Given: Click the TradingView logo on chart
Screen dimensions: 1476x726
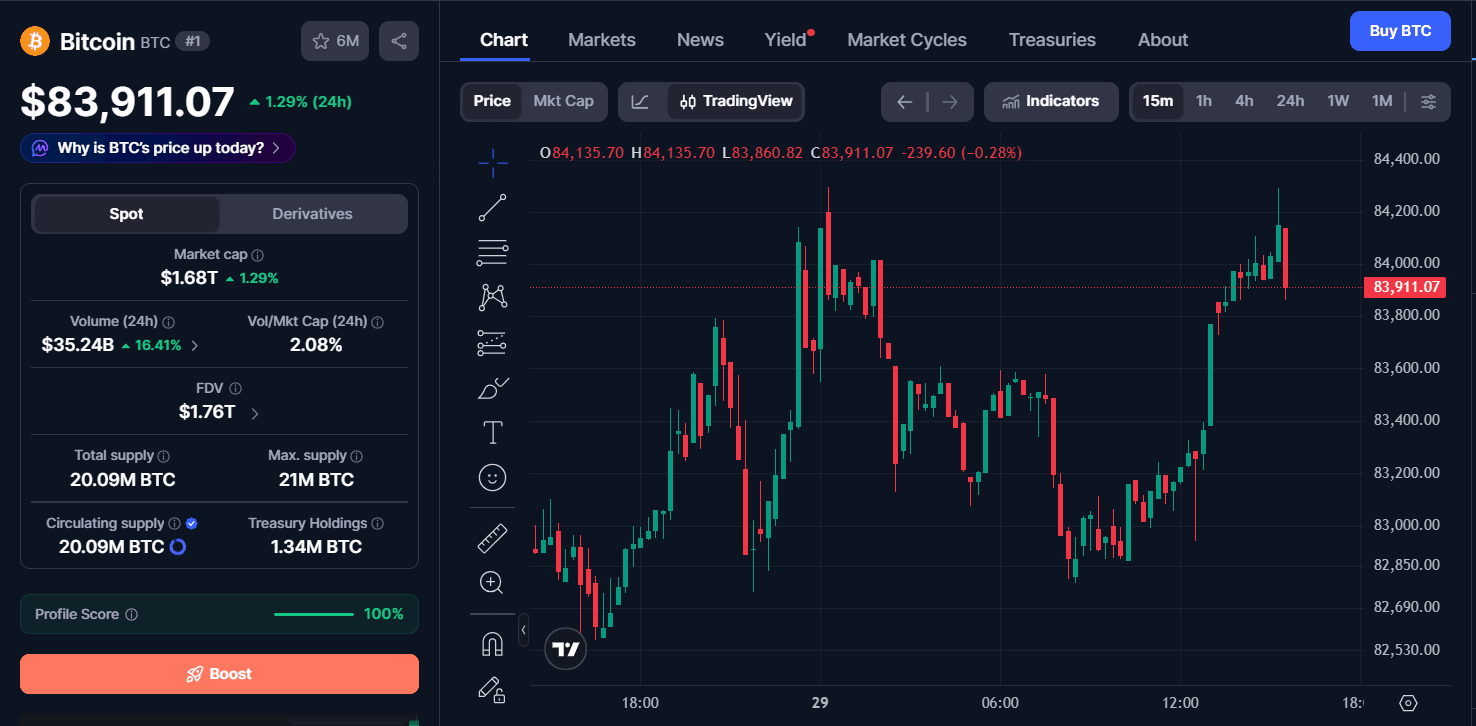Looking at the screenshot, I should [x=565, y=649].
